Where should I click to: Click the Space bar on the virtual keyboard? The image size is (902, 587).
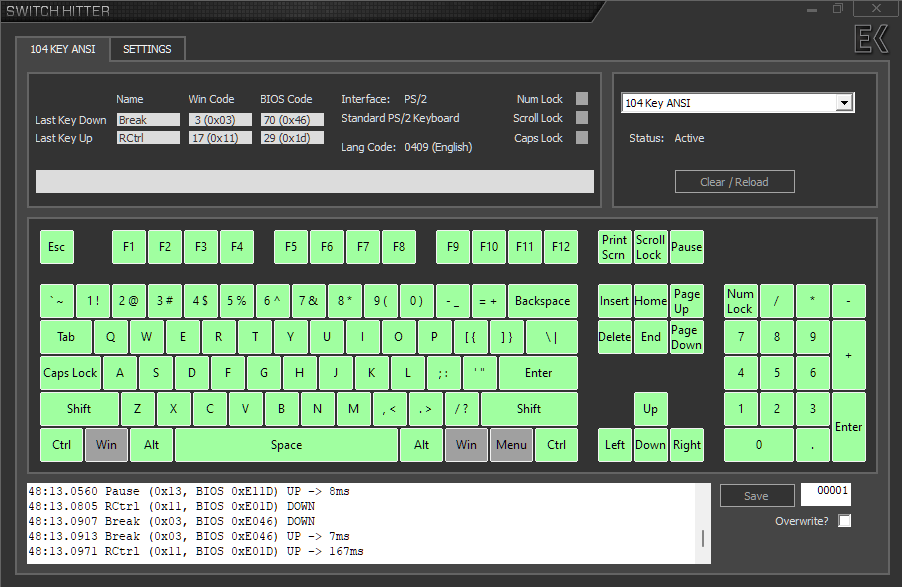pos(286,445)
